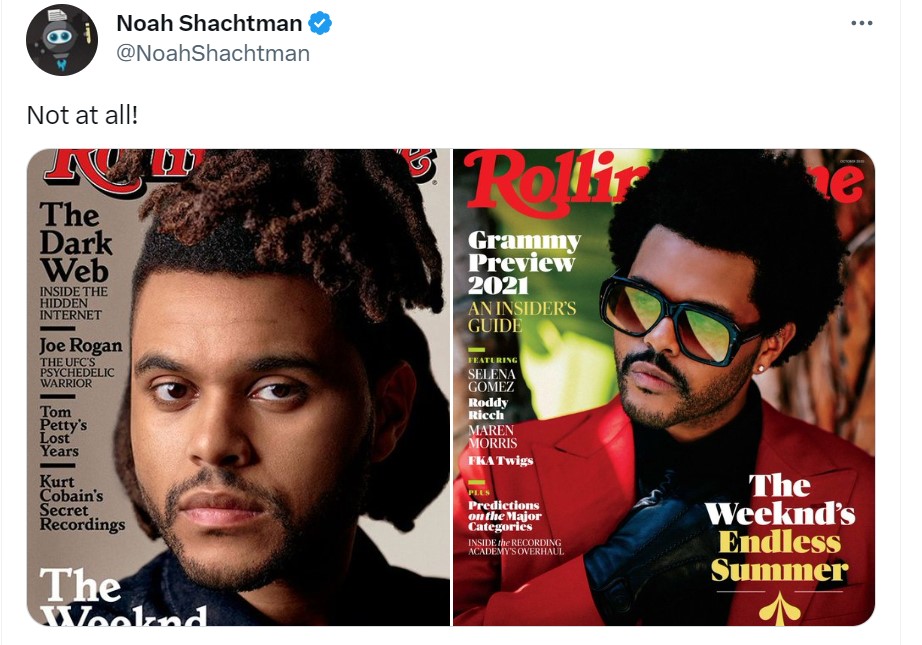The image size is (922, 645).
Task: Open the Noah Shachtman display name link
Action: (209, 24)
